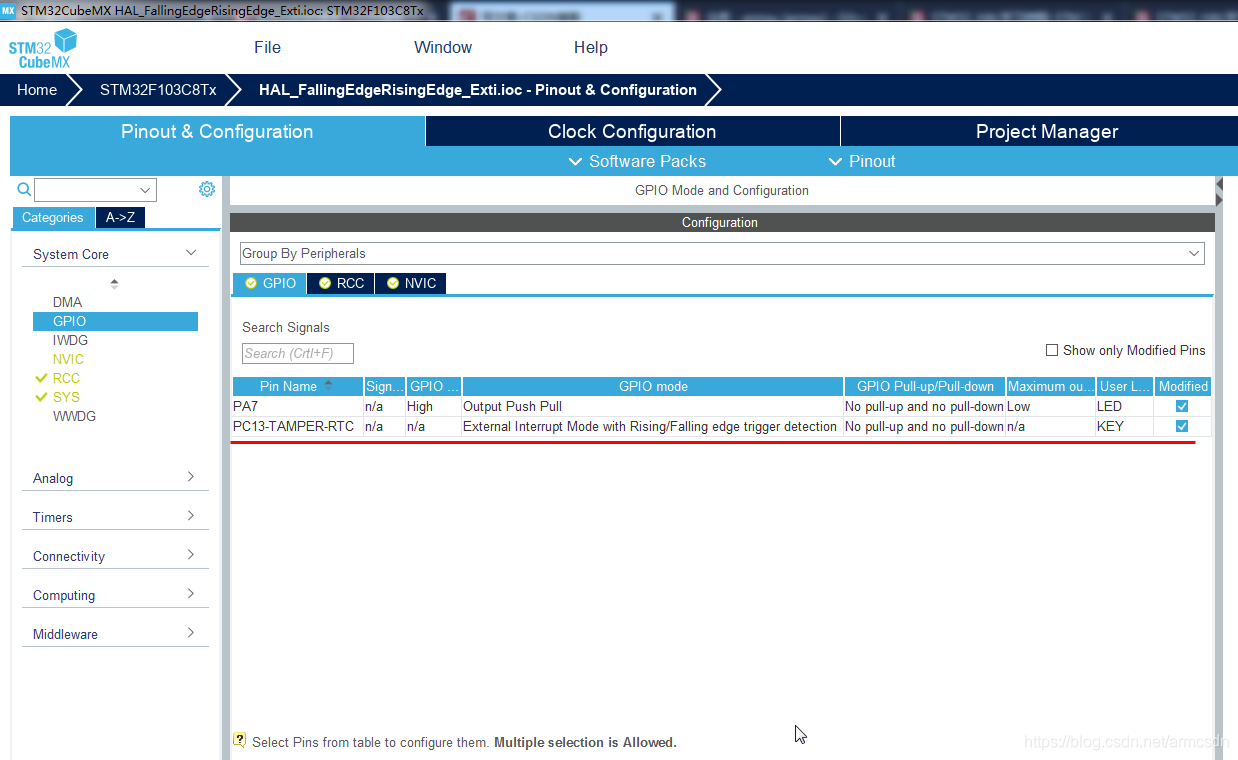Expand the Computing category
This screenshot has width=1238, height=760.
coord(115,595)
